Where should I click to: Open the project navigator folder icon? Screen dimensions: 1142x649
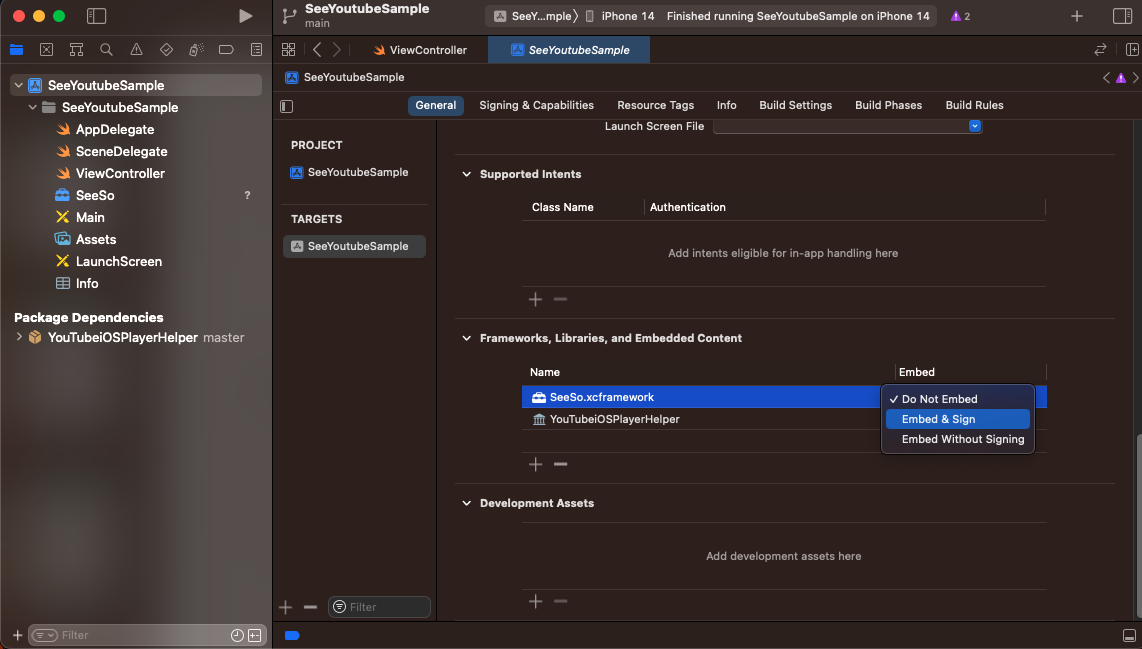coord(16,50)
